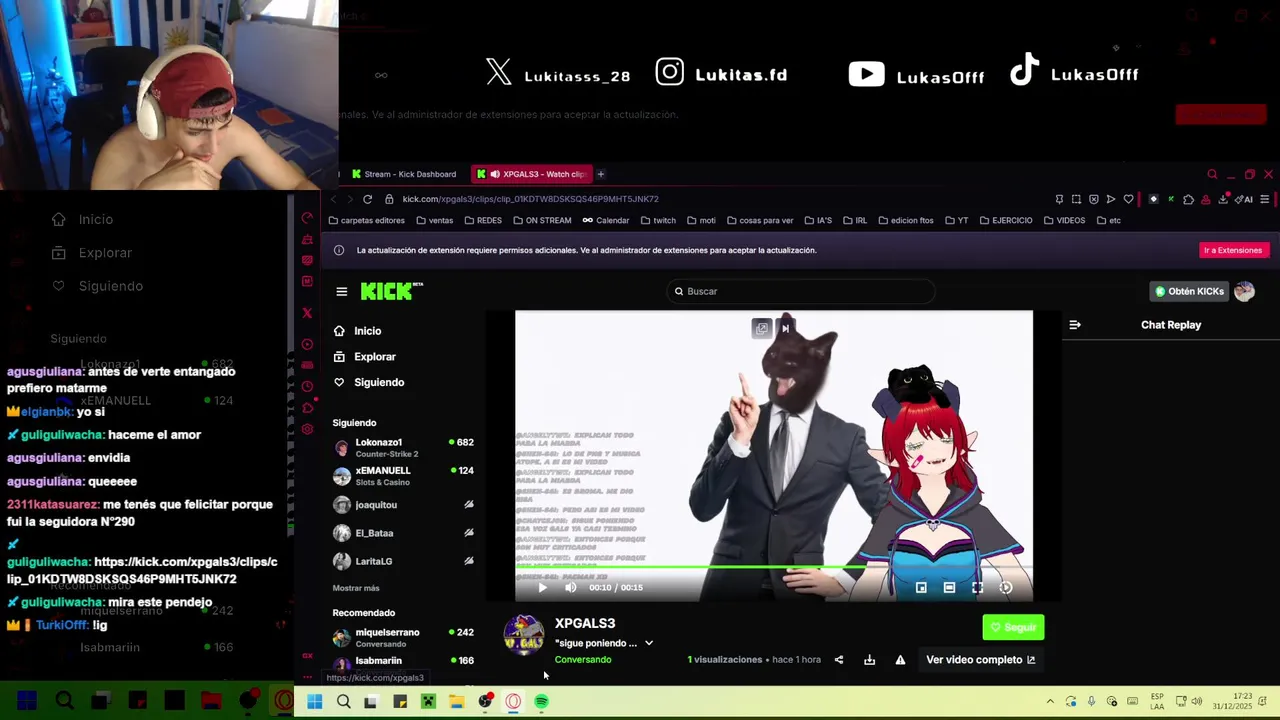The width and height of the screenshot is (1280, 720).
Task: Reload the browser page
Action: pos(368,199)
